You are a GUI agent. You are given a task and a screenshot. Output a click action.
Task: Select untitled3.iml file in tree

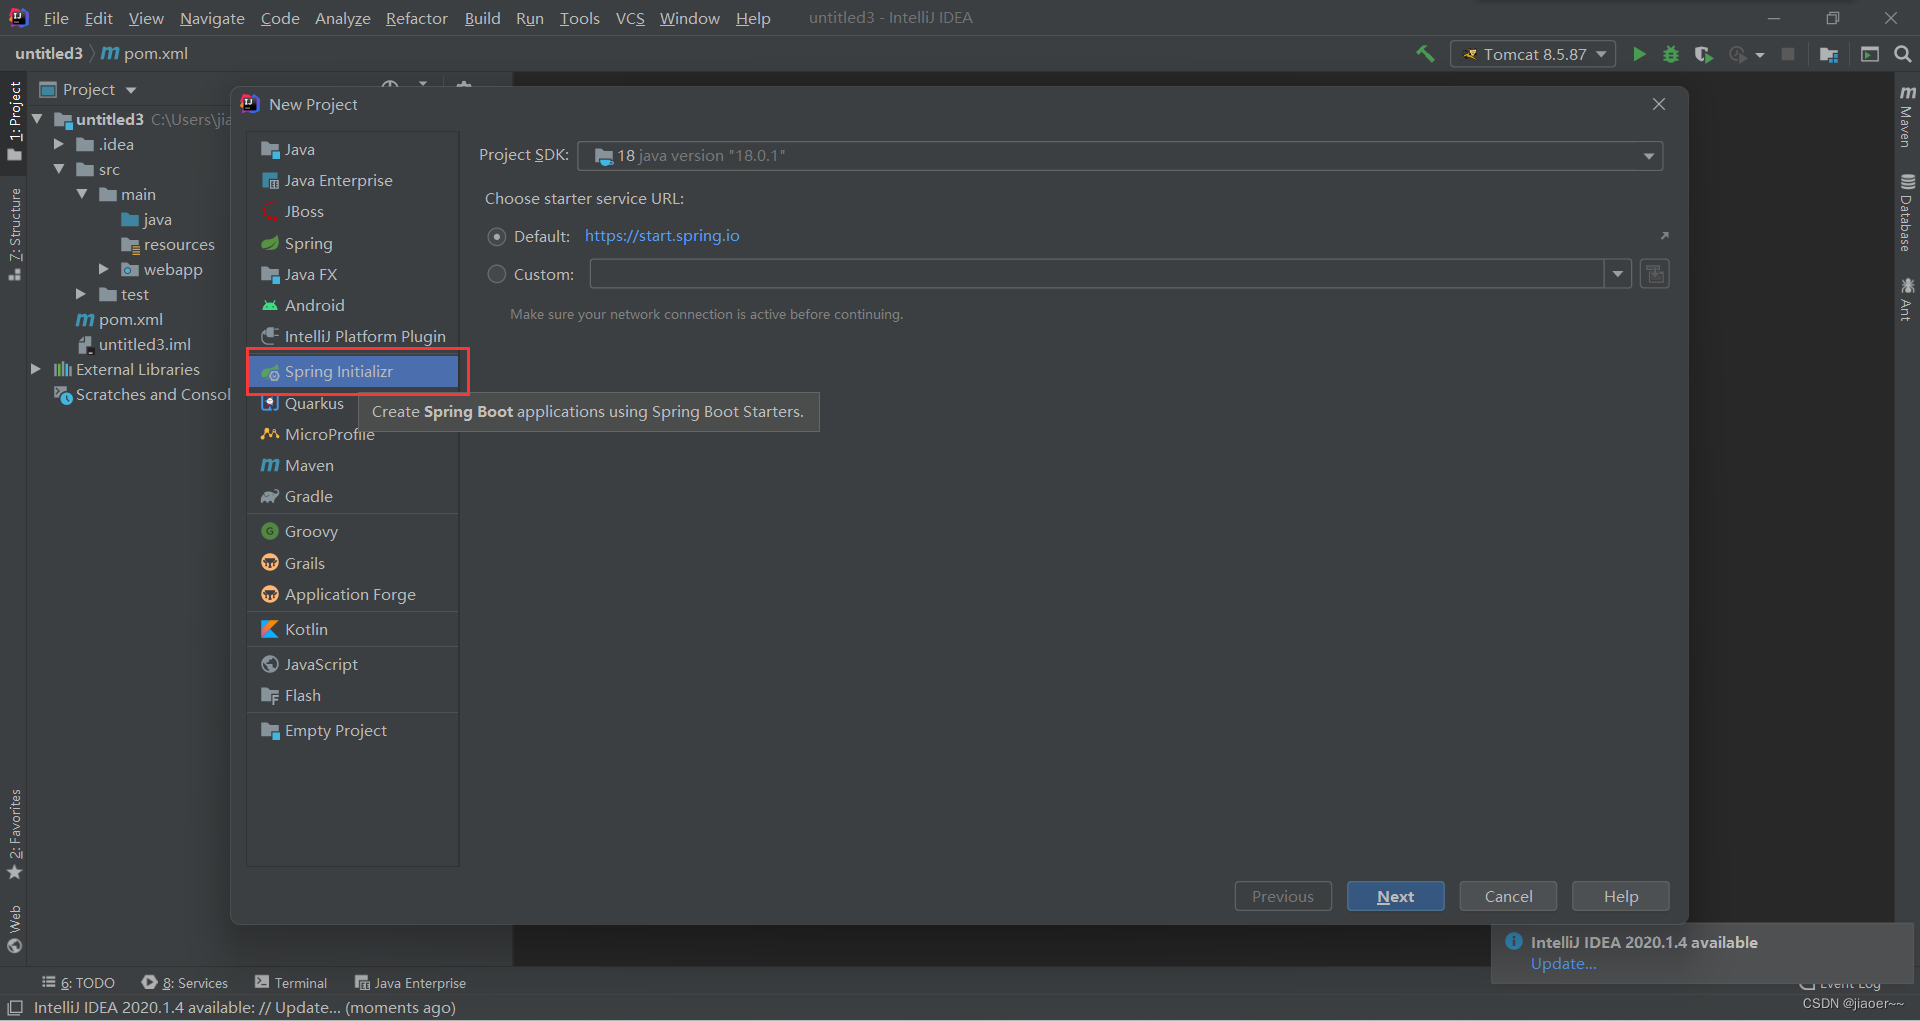point(144,344)
